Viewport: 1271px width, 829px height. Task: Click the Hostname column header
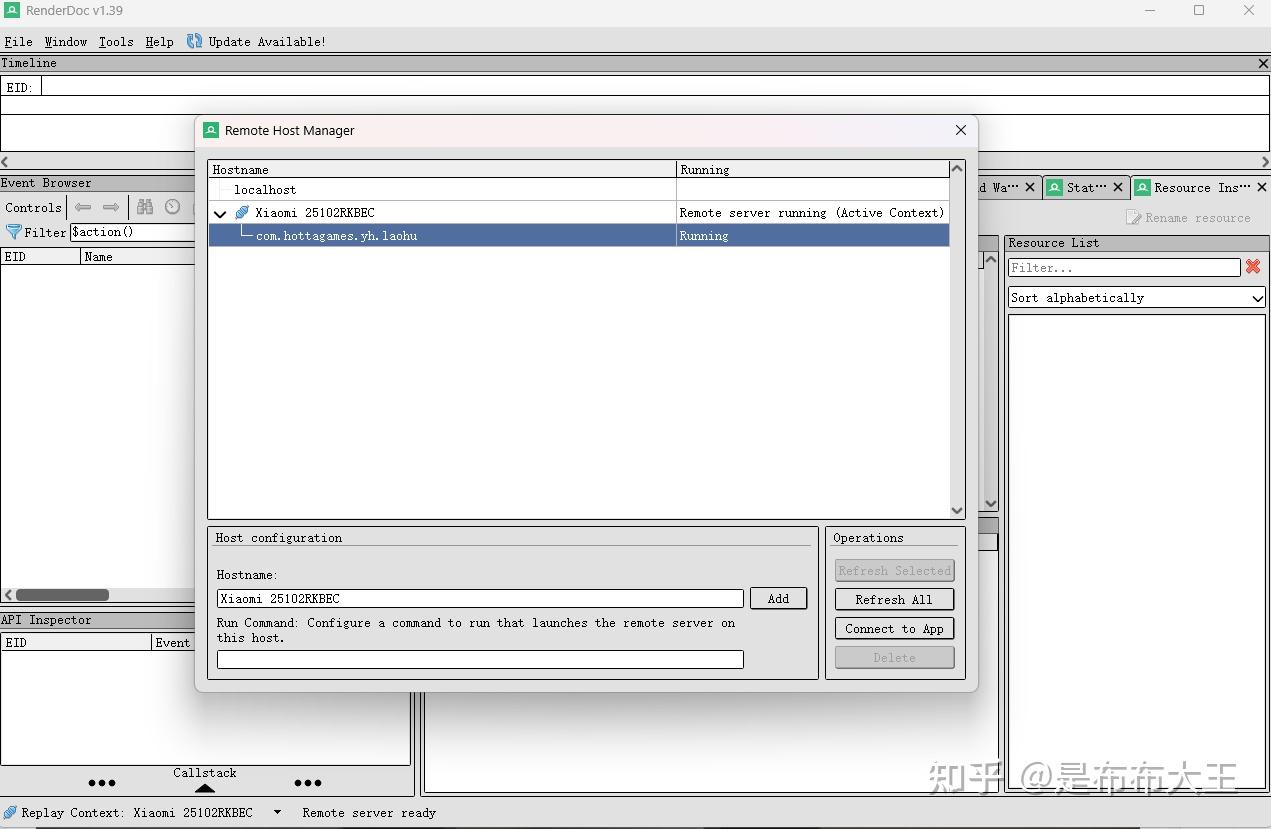442,169
